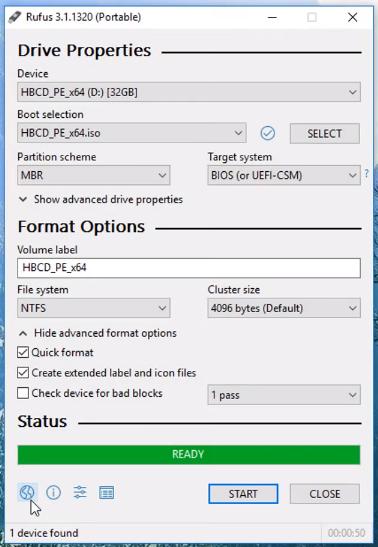Collapse Hide advanced format options
378x547 pixels.
coord(98,333)
